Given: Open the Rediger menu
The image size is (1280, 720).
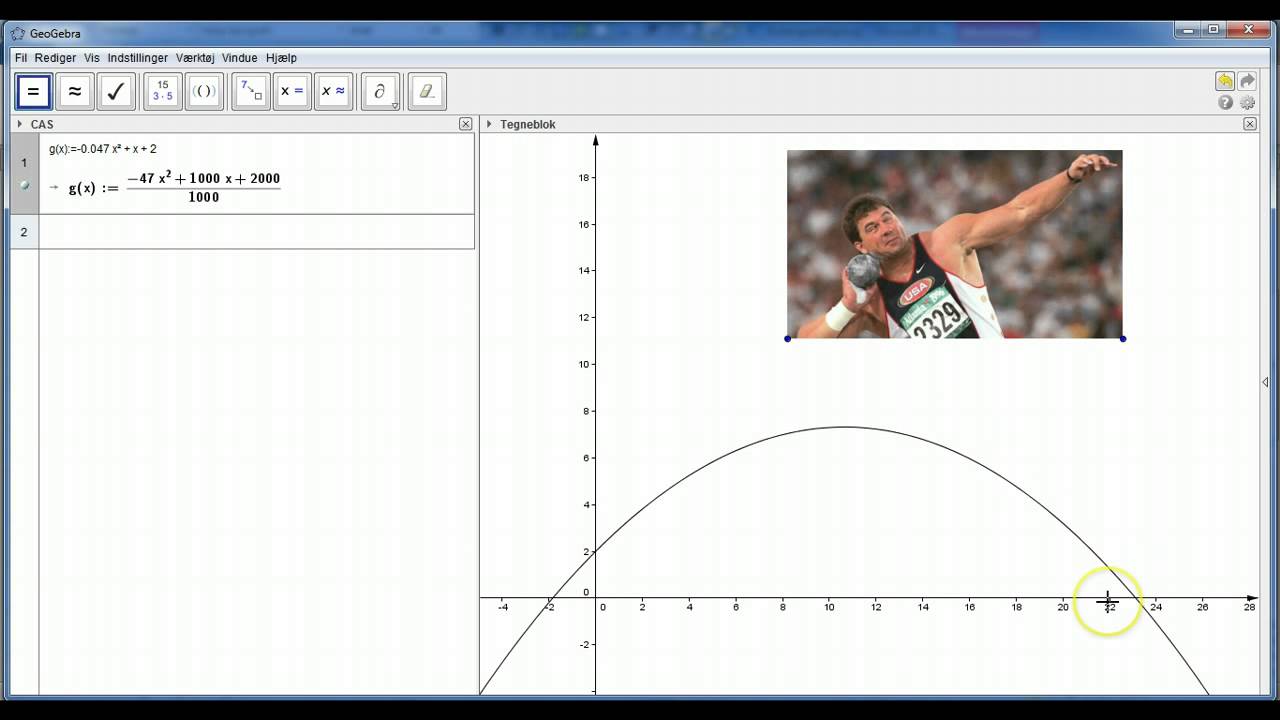Looking at the screenshot, I should coord(55,58).
